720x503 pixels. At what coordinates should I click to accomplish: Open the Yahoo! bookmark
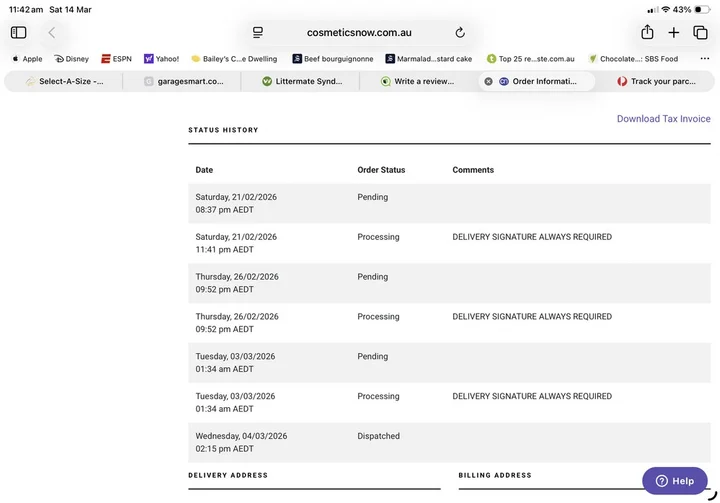tap(162, 59)
